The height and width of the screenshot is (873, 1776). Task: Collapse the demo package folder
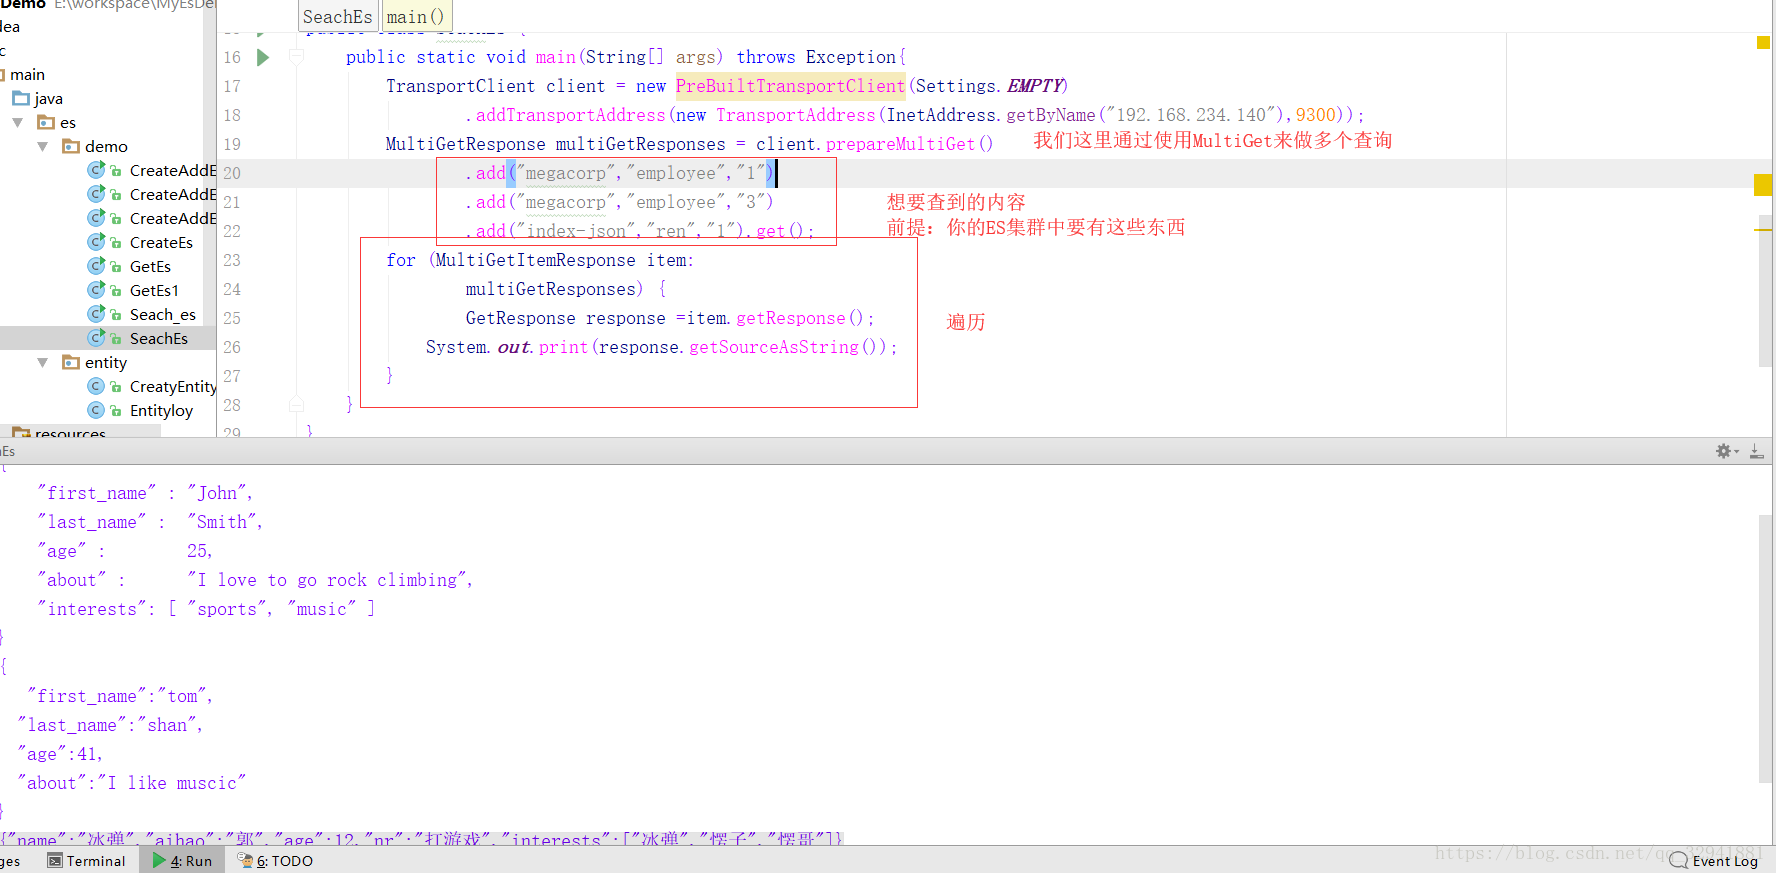[x=42, y=146]
